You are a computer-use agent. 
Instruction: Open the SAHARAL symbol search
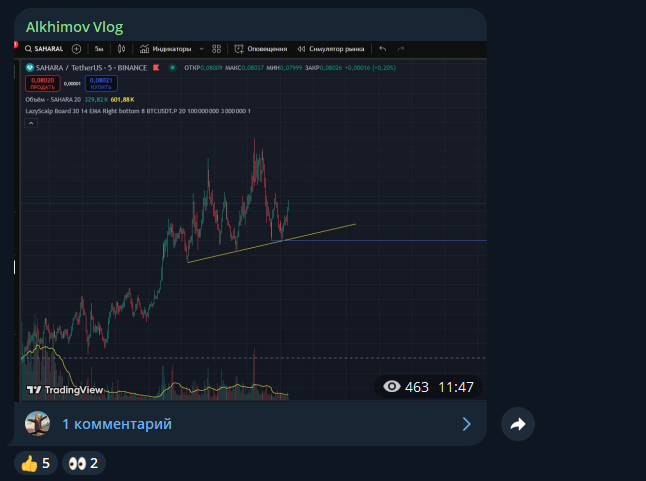point(44,49)
